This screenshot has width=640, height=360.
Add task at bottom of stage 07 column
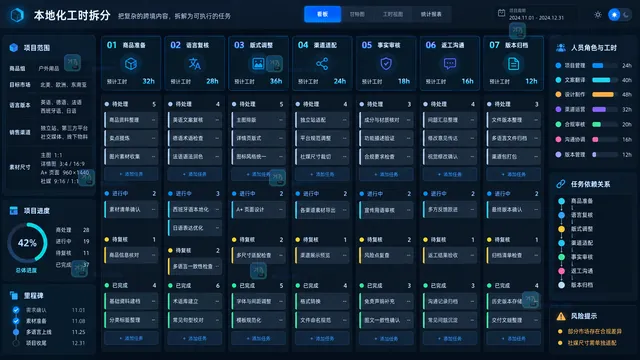(513, 338)
